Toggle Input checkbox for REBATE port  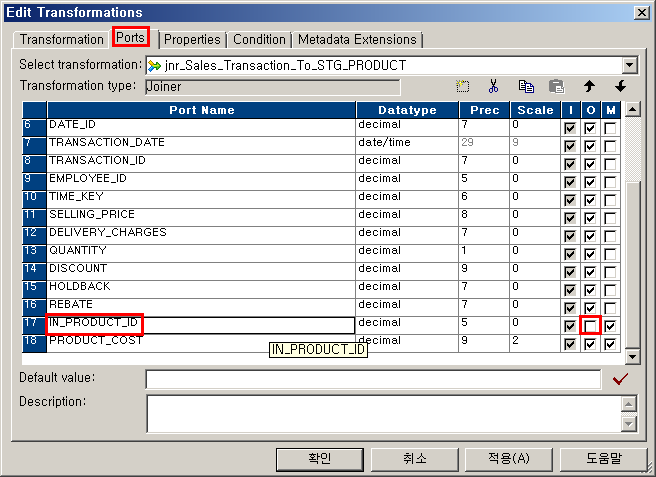tap(570, 308)
